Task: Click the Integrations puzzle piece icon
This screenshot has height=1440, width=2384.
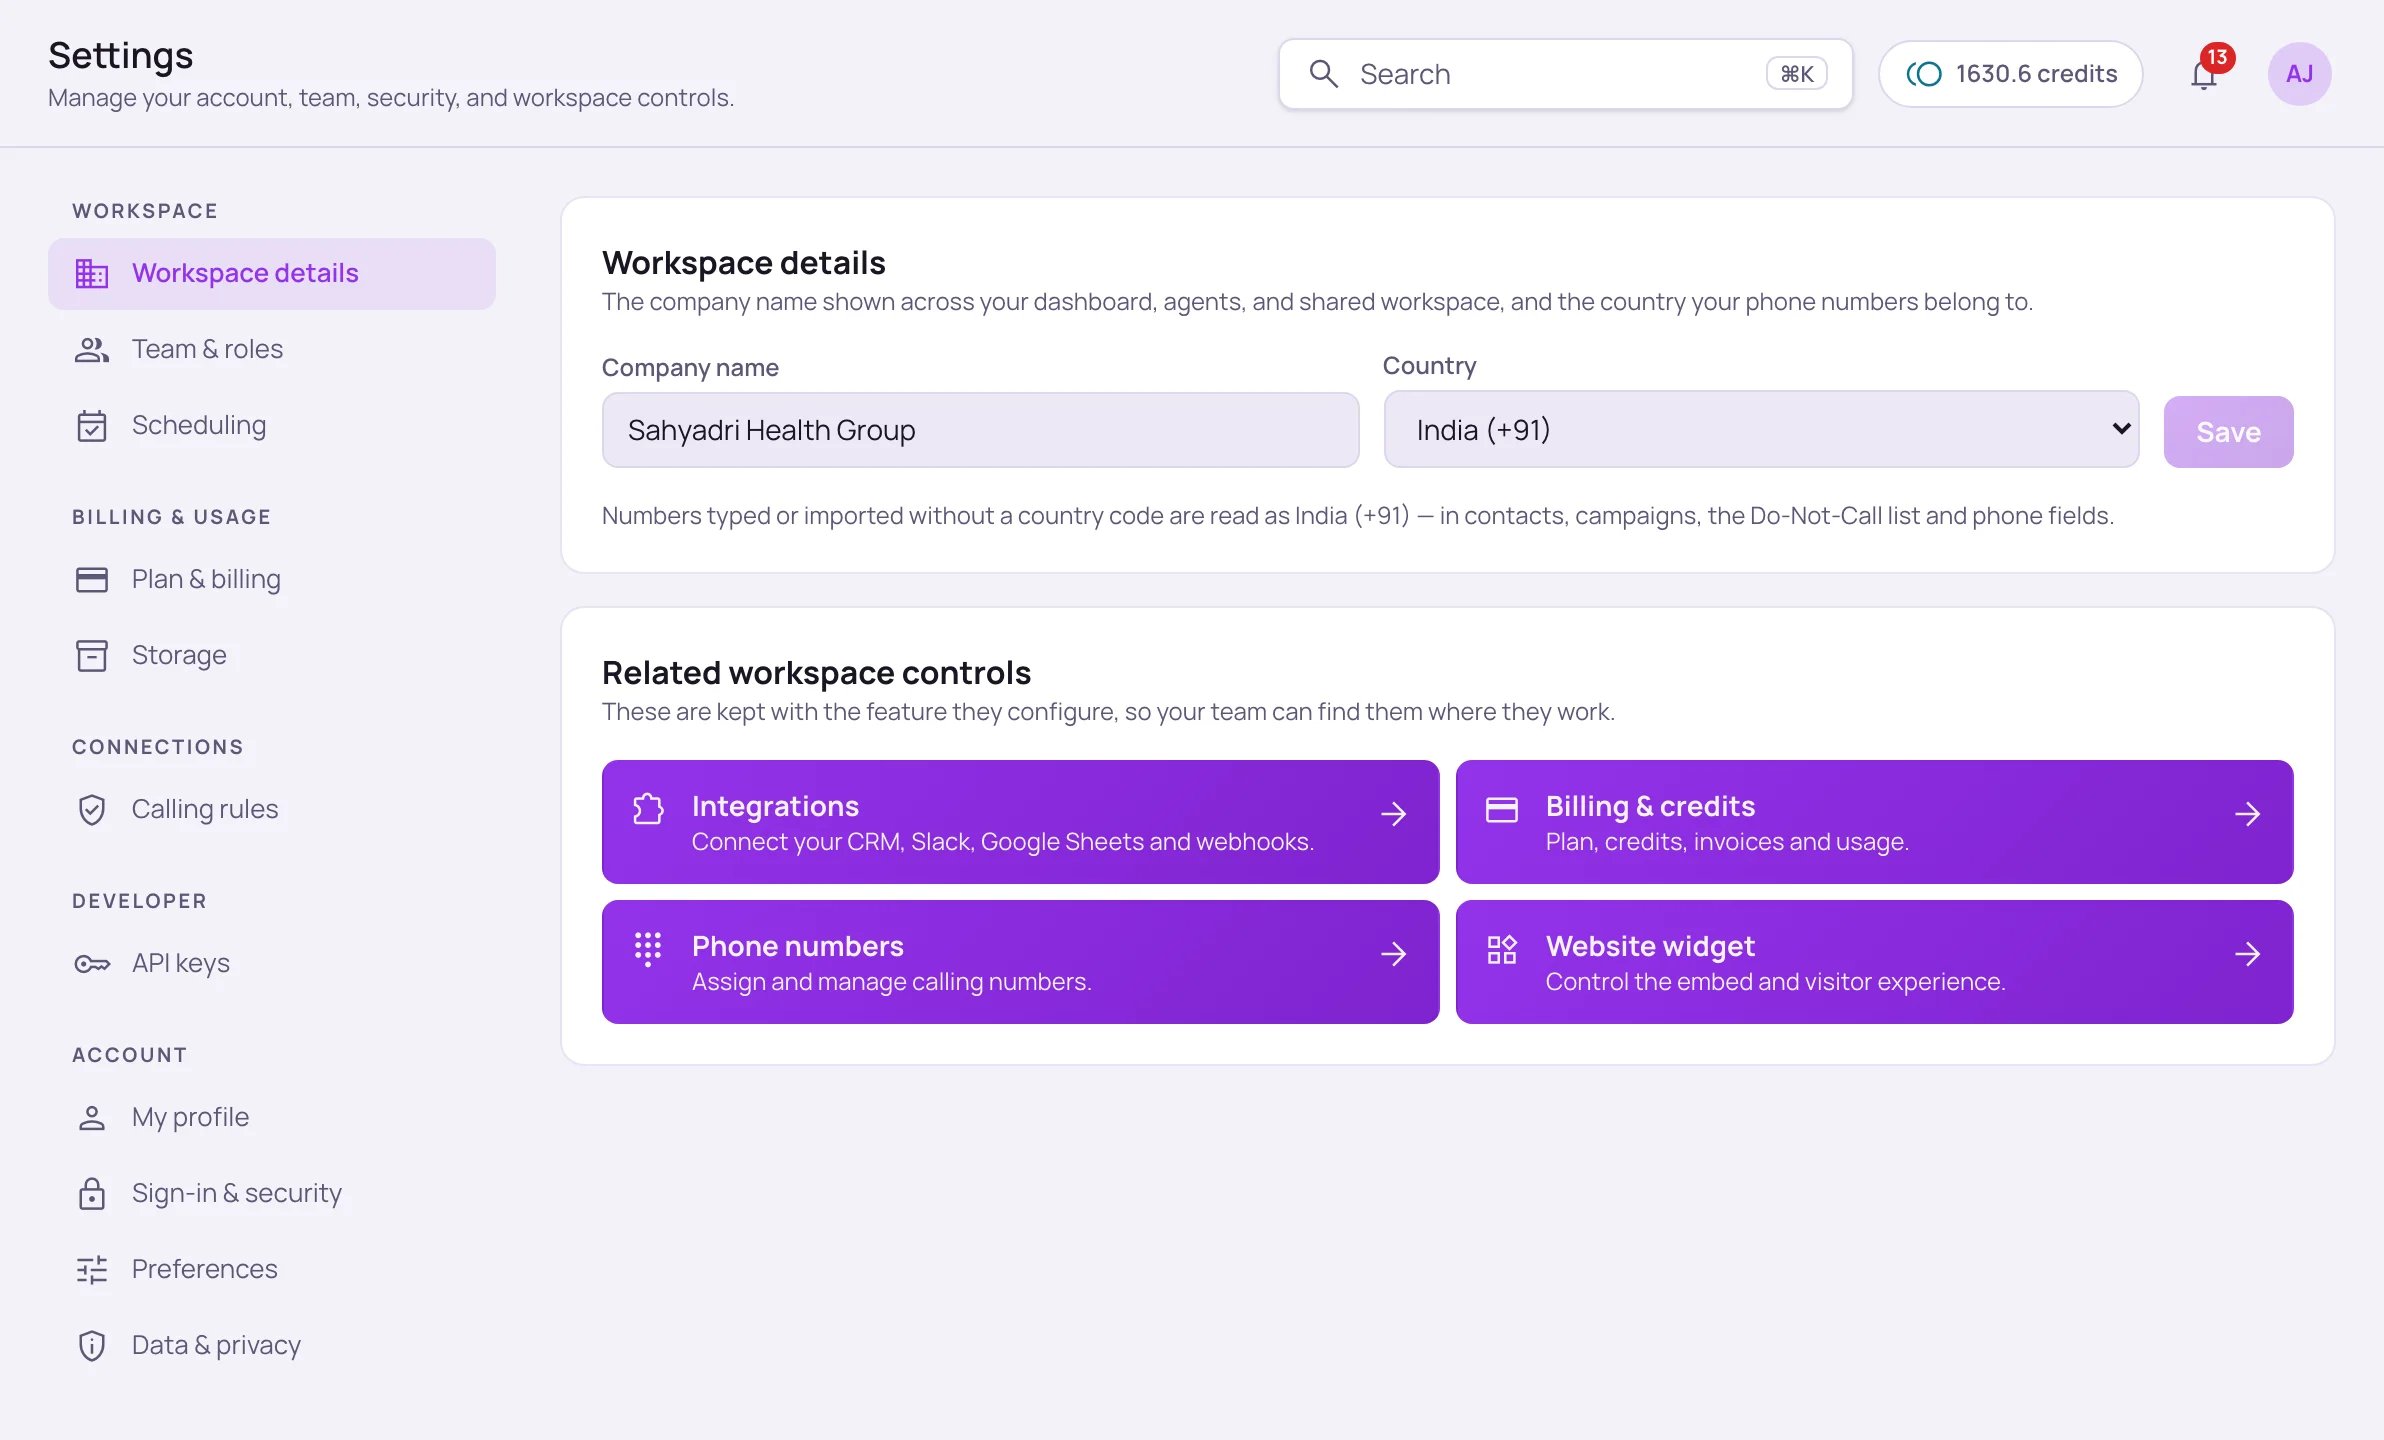Action: [x=648, y=808]
